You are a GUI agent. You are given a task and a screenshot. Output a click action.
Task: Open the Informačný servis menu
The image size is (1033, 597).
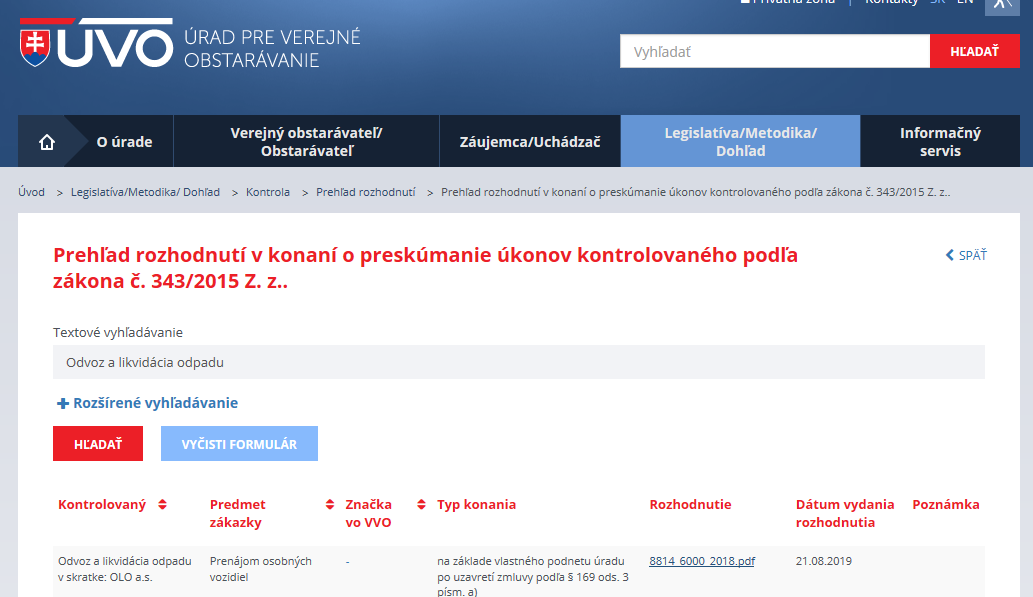pos(939,142)
